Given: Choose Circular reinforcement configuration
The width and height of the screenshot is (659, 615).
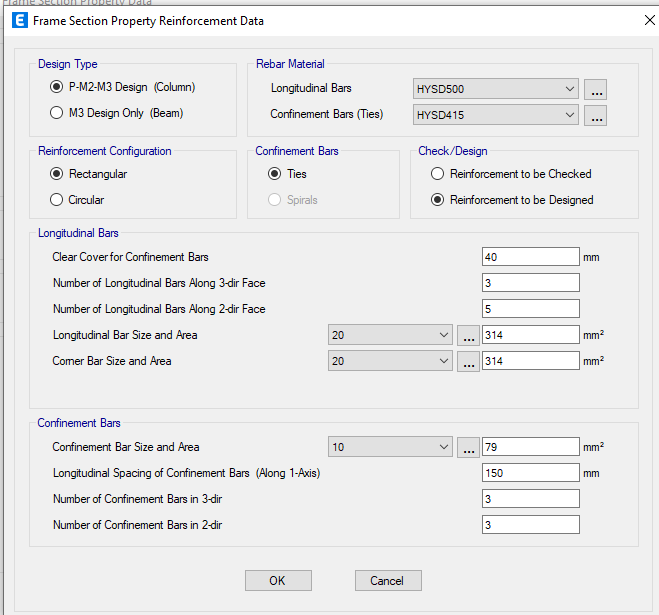Looking at the screenshot, I should click(56, 200).
